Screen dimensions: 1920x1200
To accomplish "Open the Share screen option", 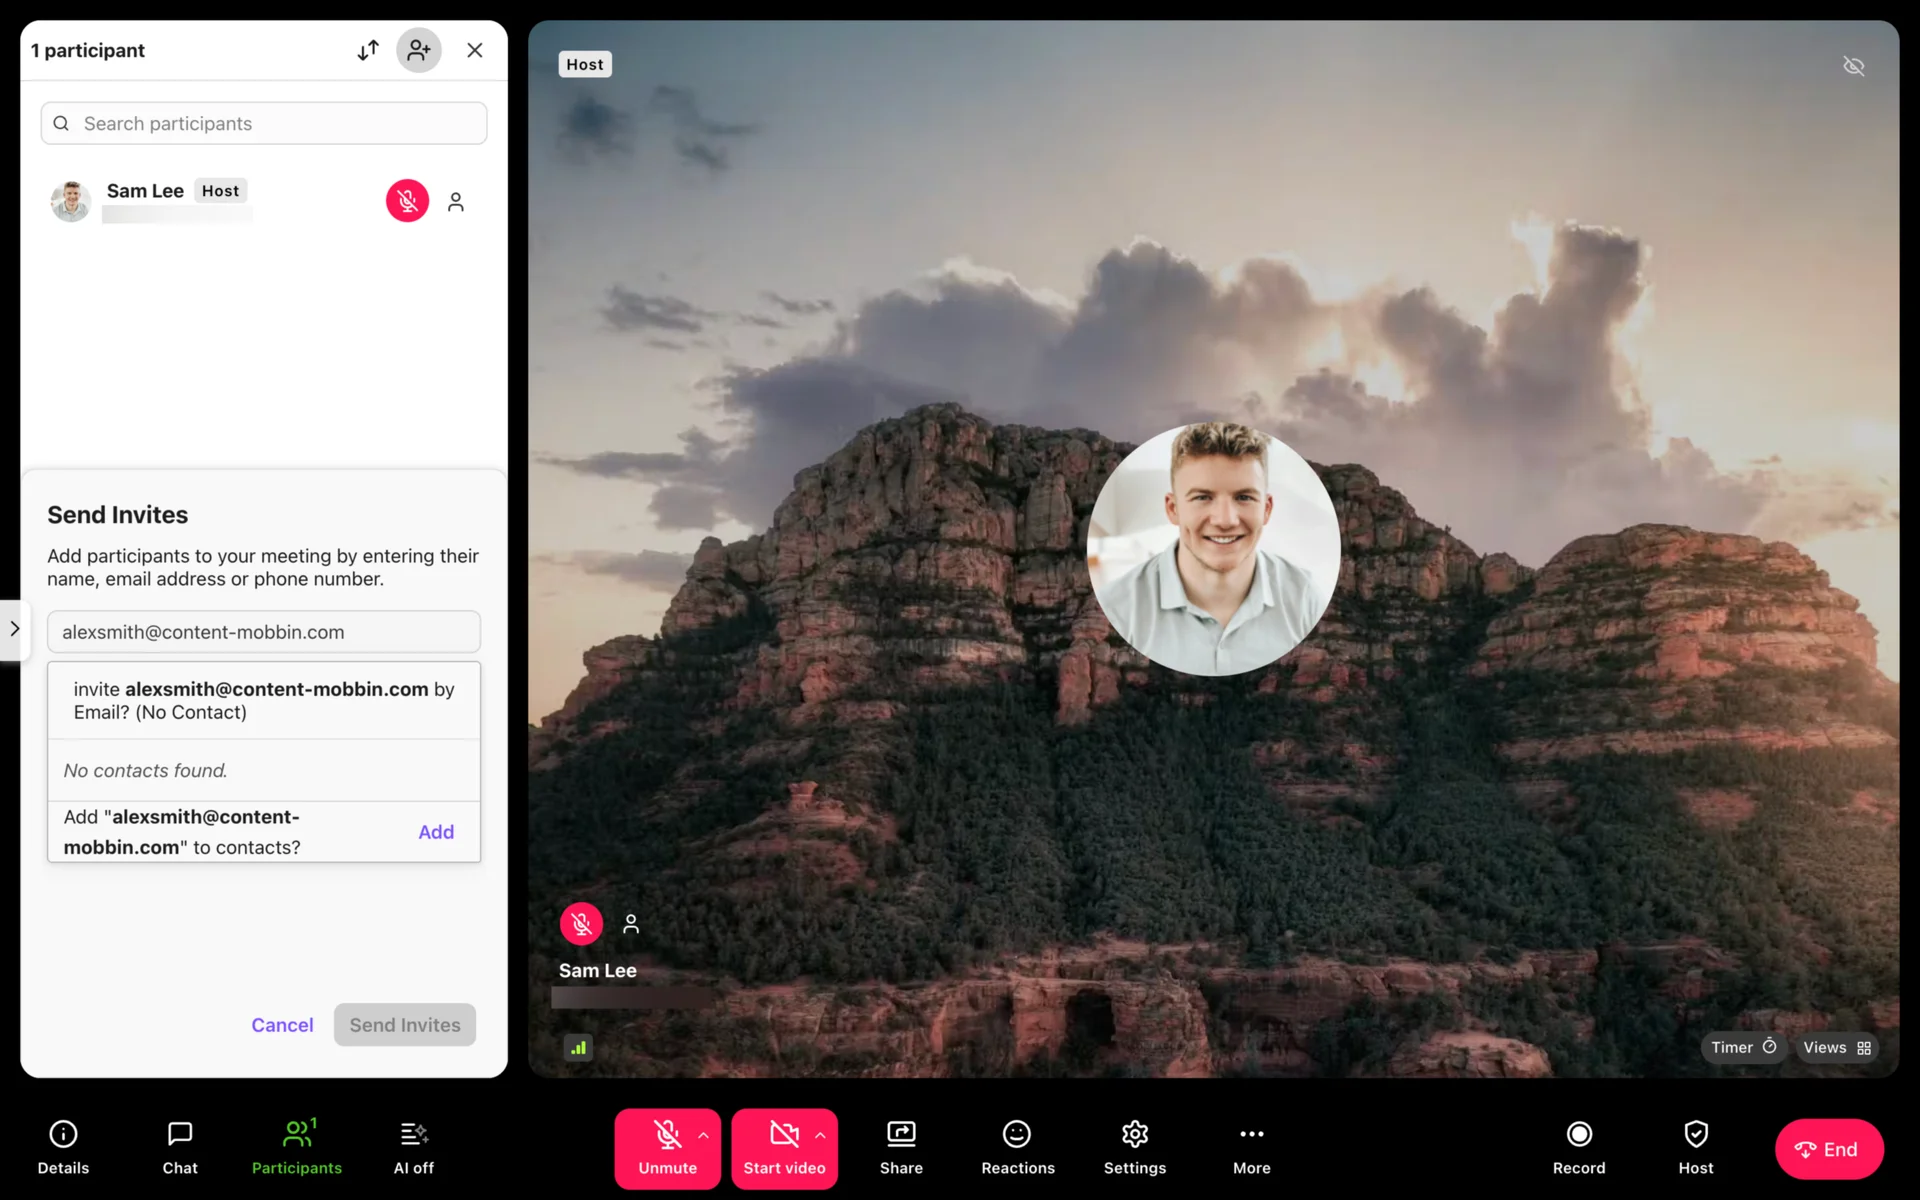I will coord(901,1147).
